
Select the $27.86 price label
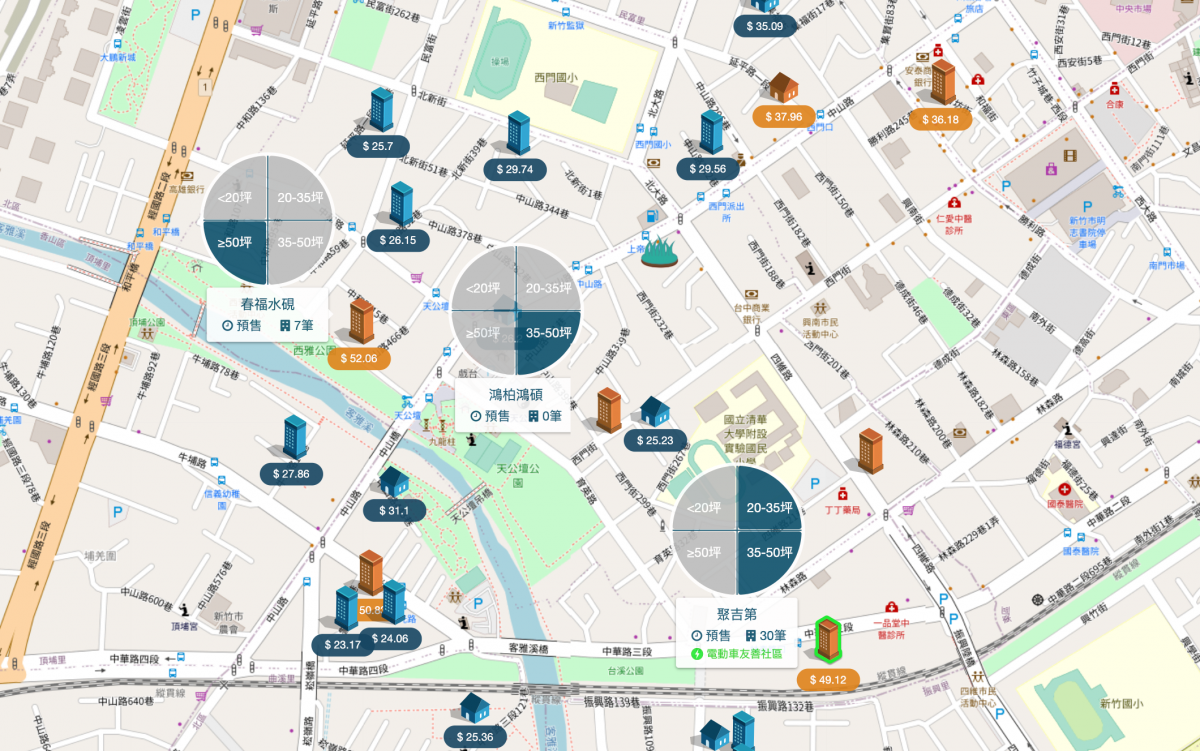[x=291, y=474]
